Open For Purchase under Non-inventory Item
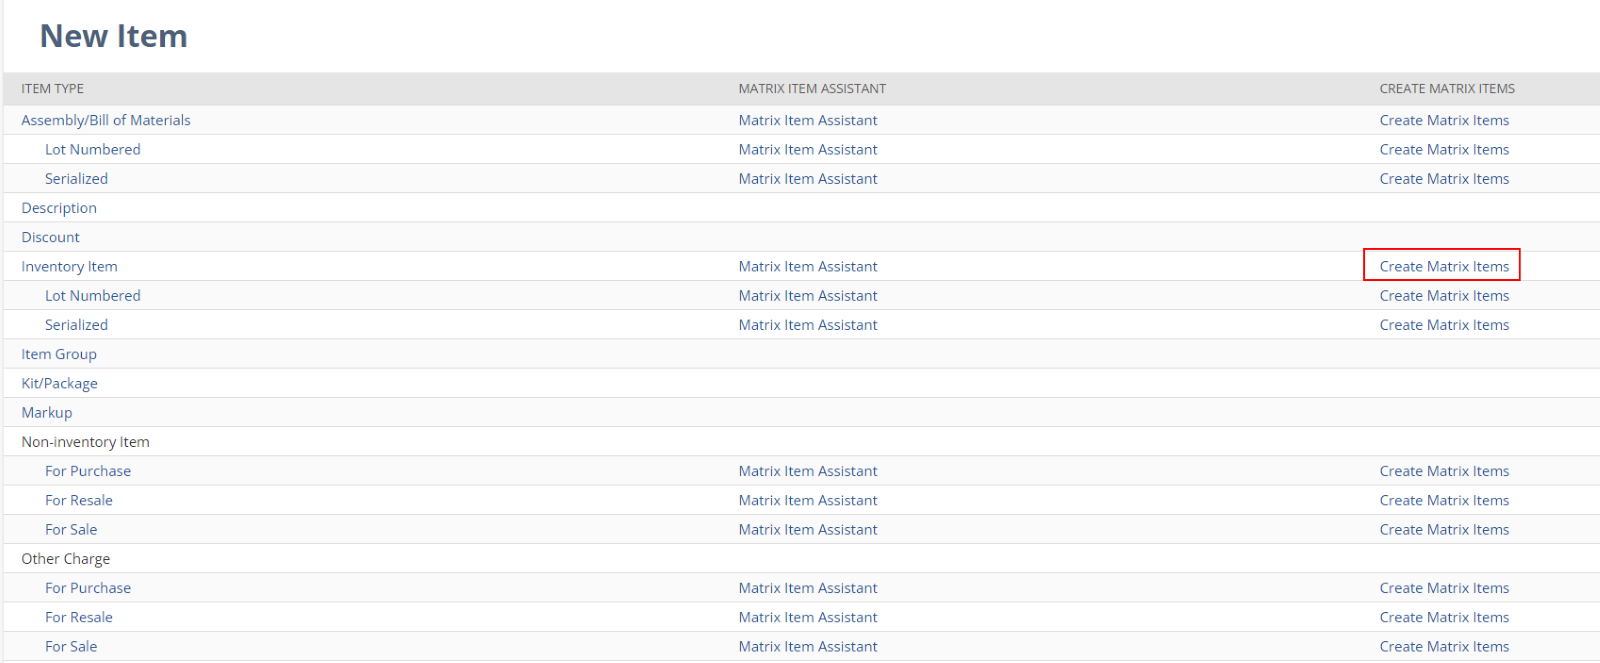1600x663 pixels. 87,471
